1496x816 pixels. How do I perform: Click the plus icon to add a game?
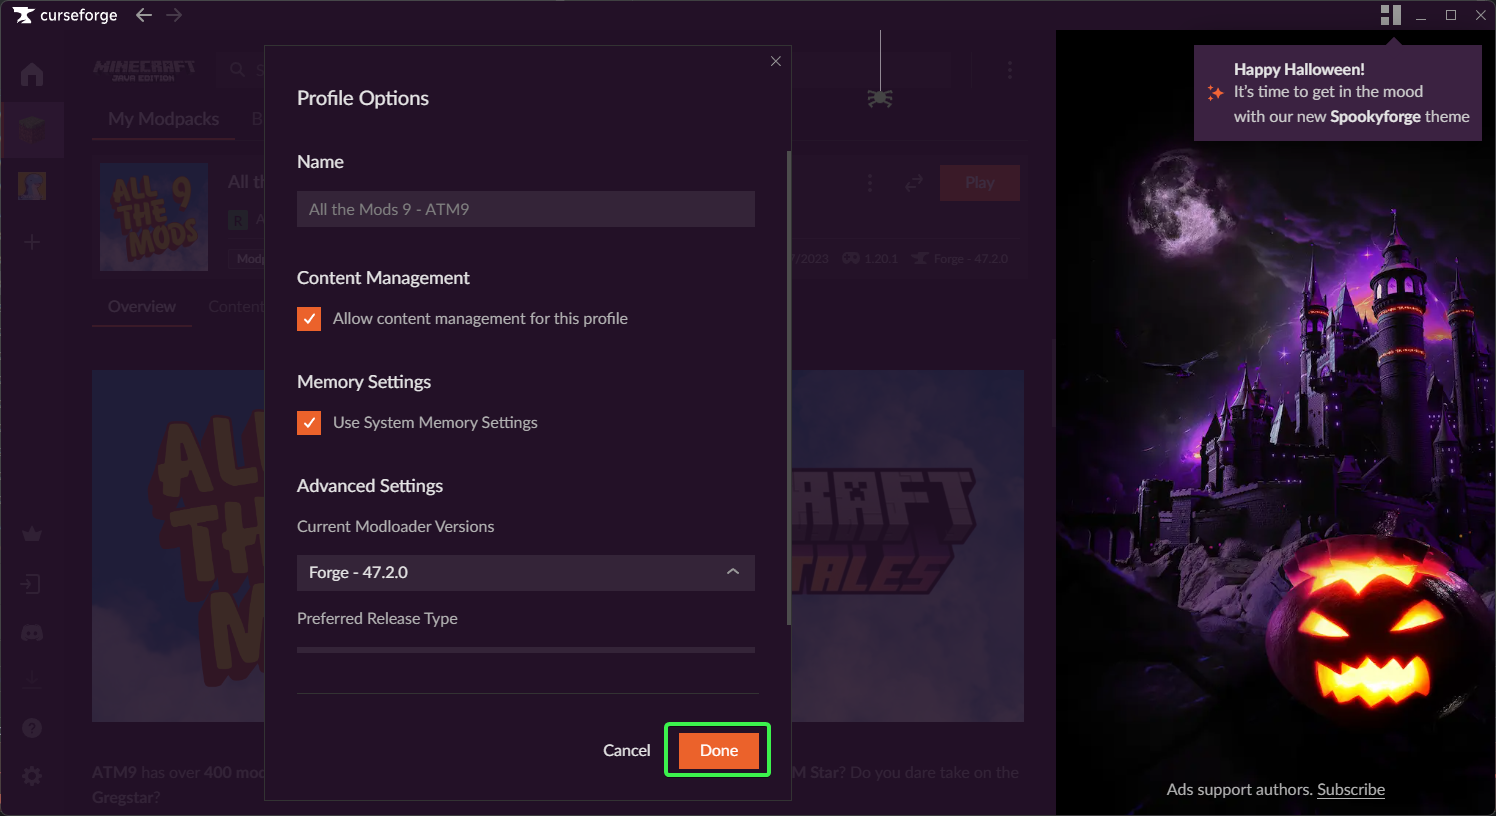pos(32,242)
